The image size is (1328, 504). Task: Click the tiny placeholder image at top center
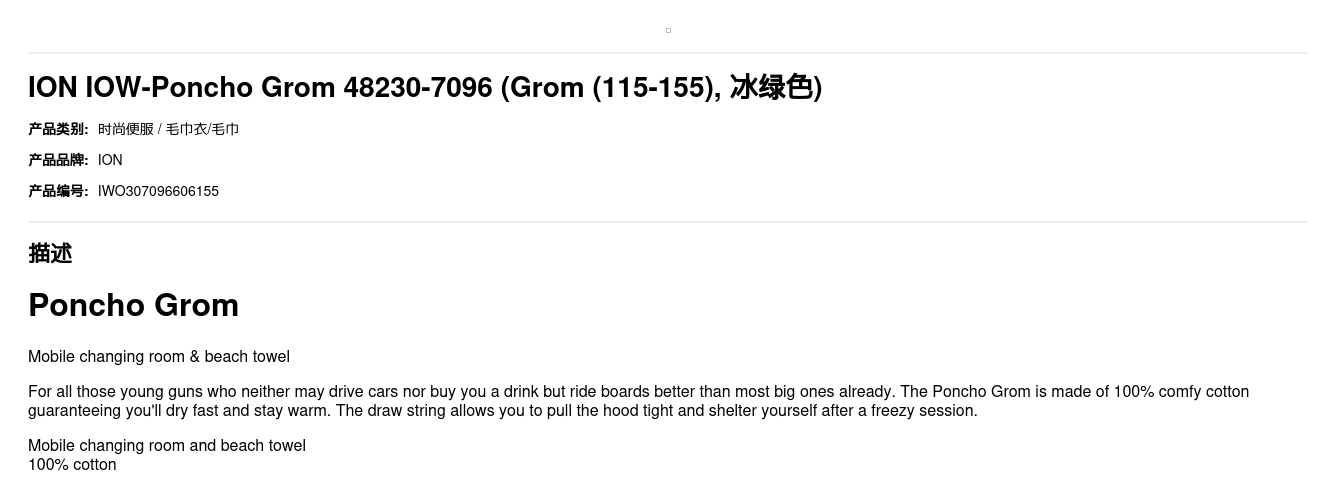(668, 30)
